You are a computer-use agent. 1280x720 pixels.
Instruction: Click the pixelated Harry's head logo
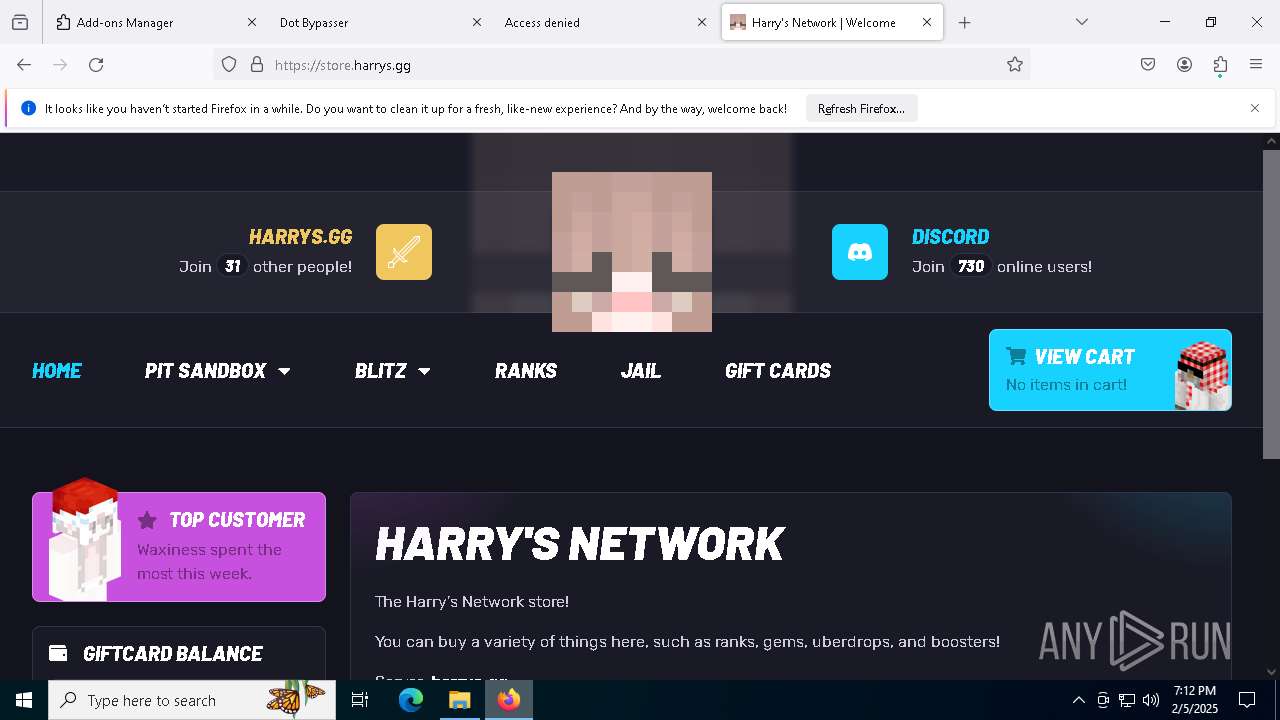coord(632,252)
